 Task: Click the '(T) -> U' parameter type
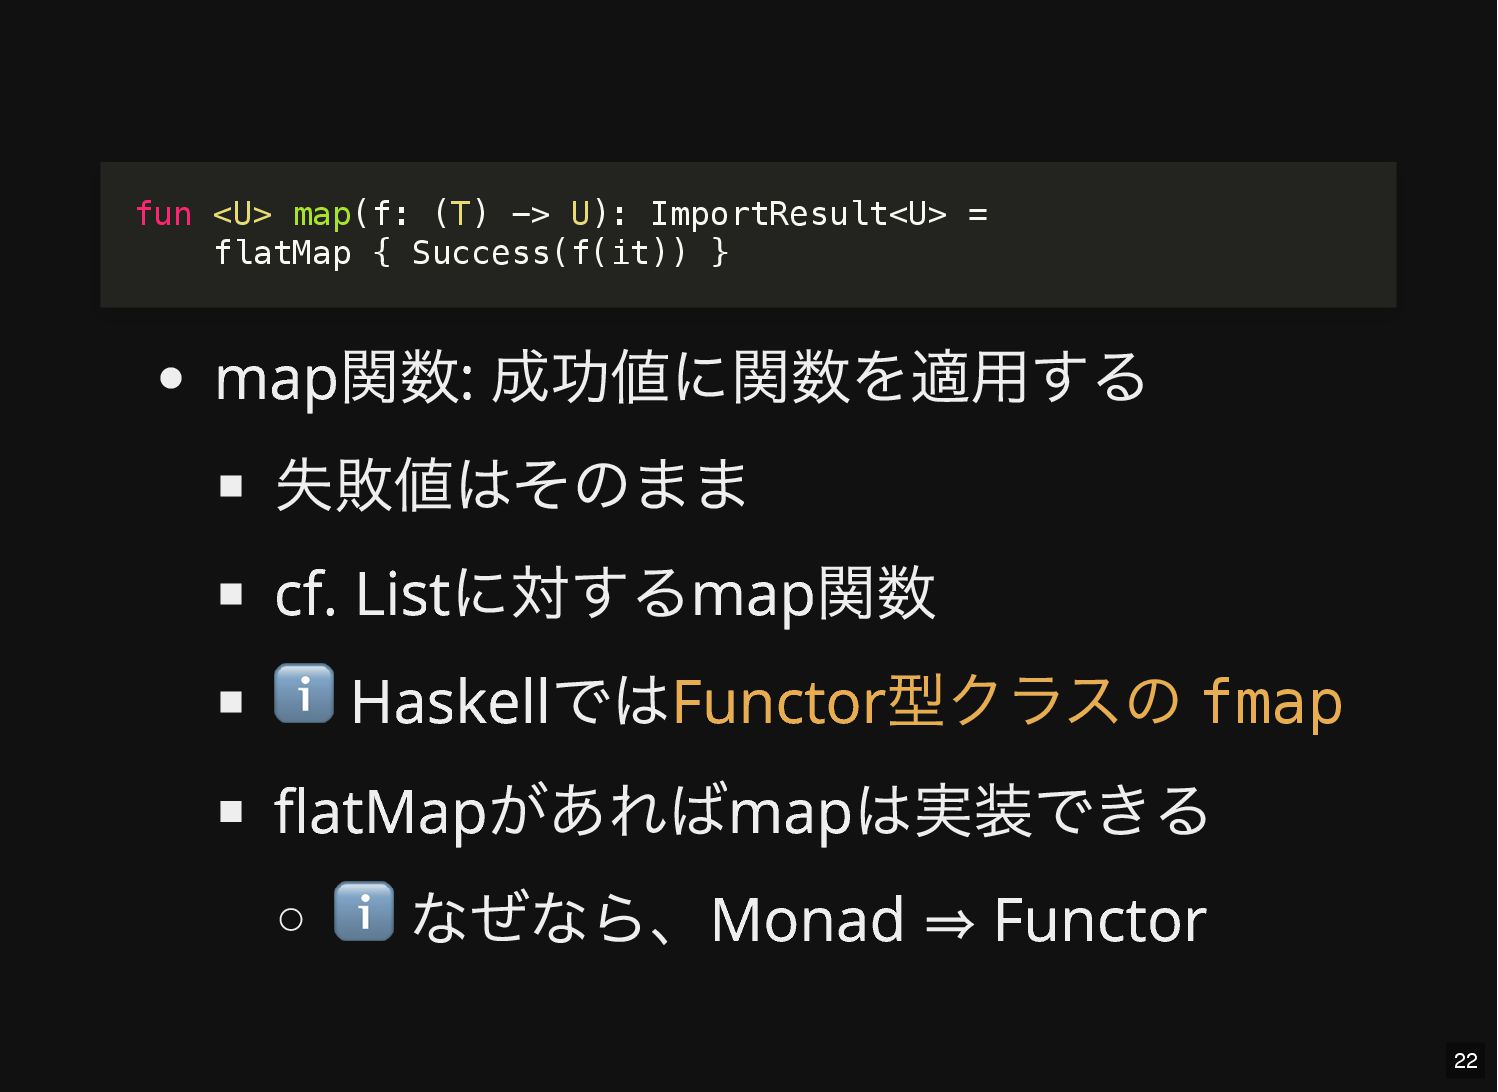click(x=511, y=213)
